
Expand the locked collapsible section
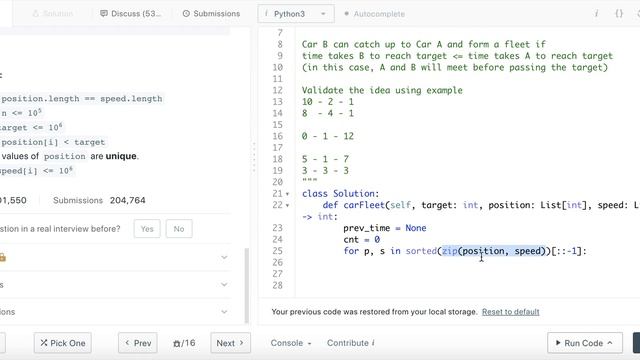(x=114, y=257)
